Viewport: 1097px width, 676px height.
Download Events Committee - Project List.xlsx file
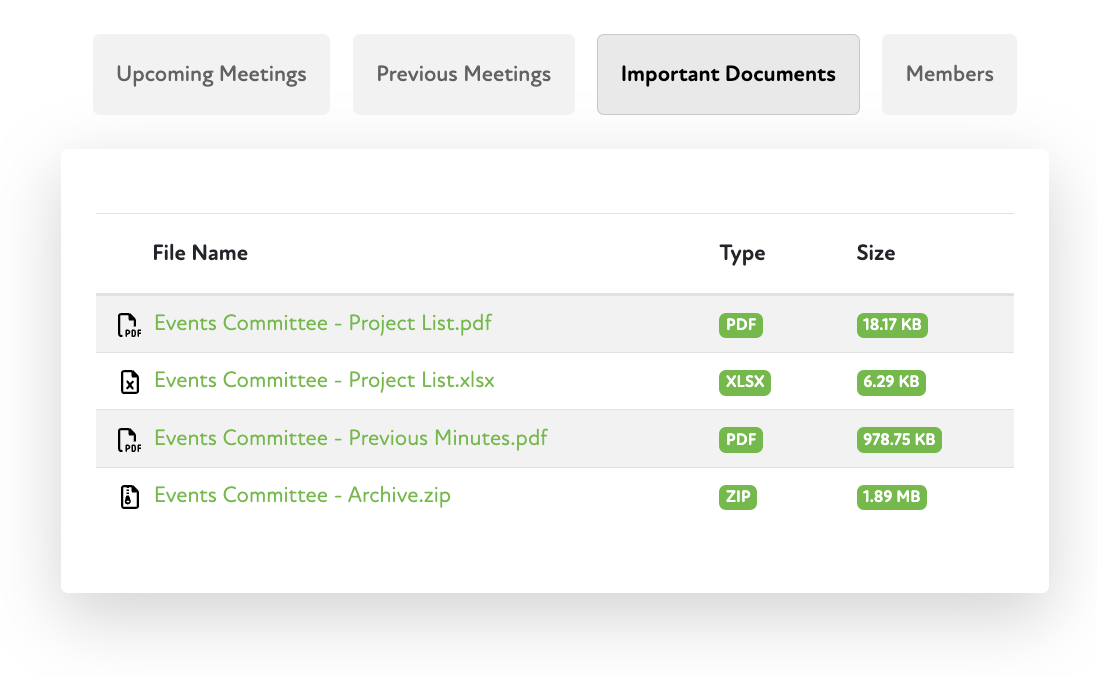point(324,380)
